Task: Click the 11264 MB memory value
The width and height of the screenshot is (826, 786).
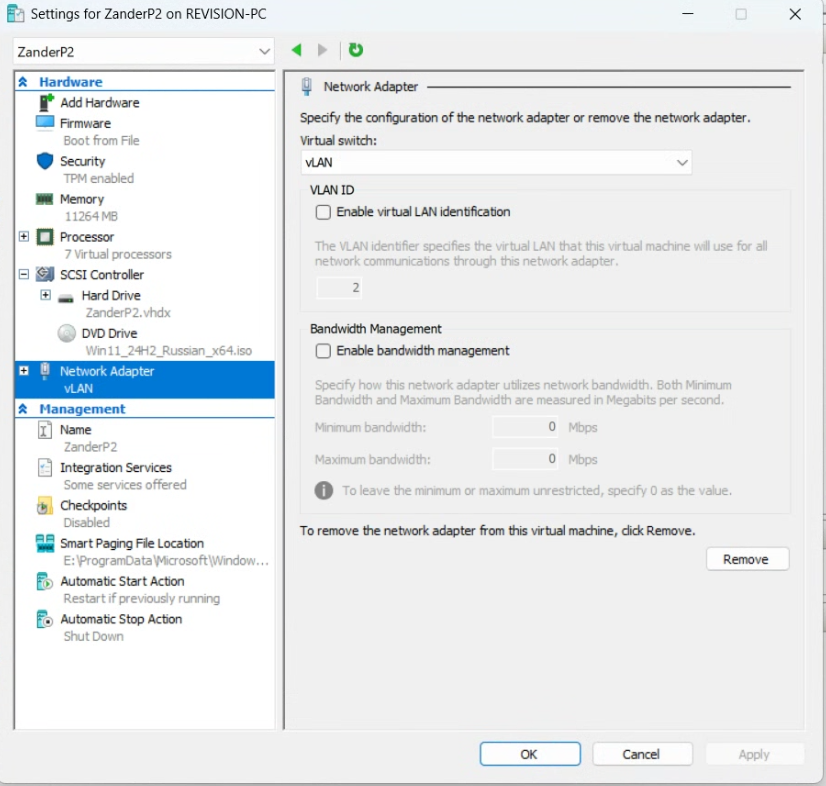Action: [91, 217]
